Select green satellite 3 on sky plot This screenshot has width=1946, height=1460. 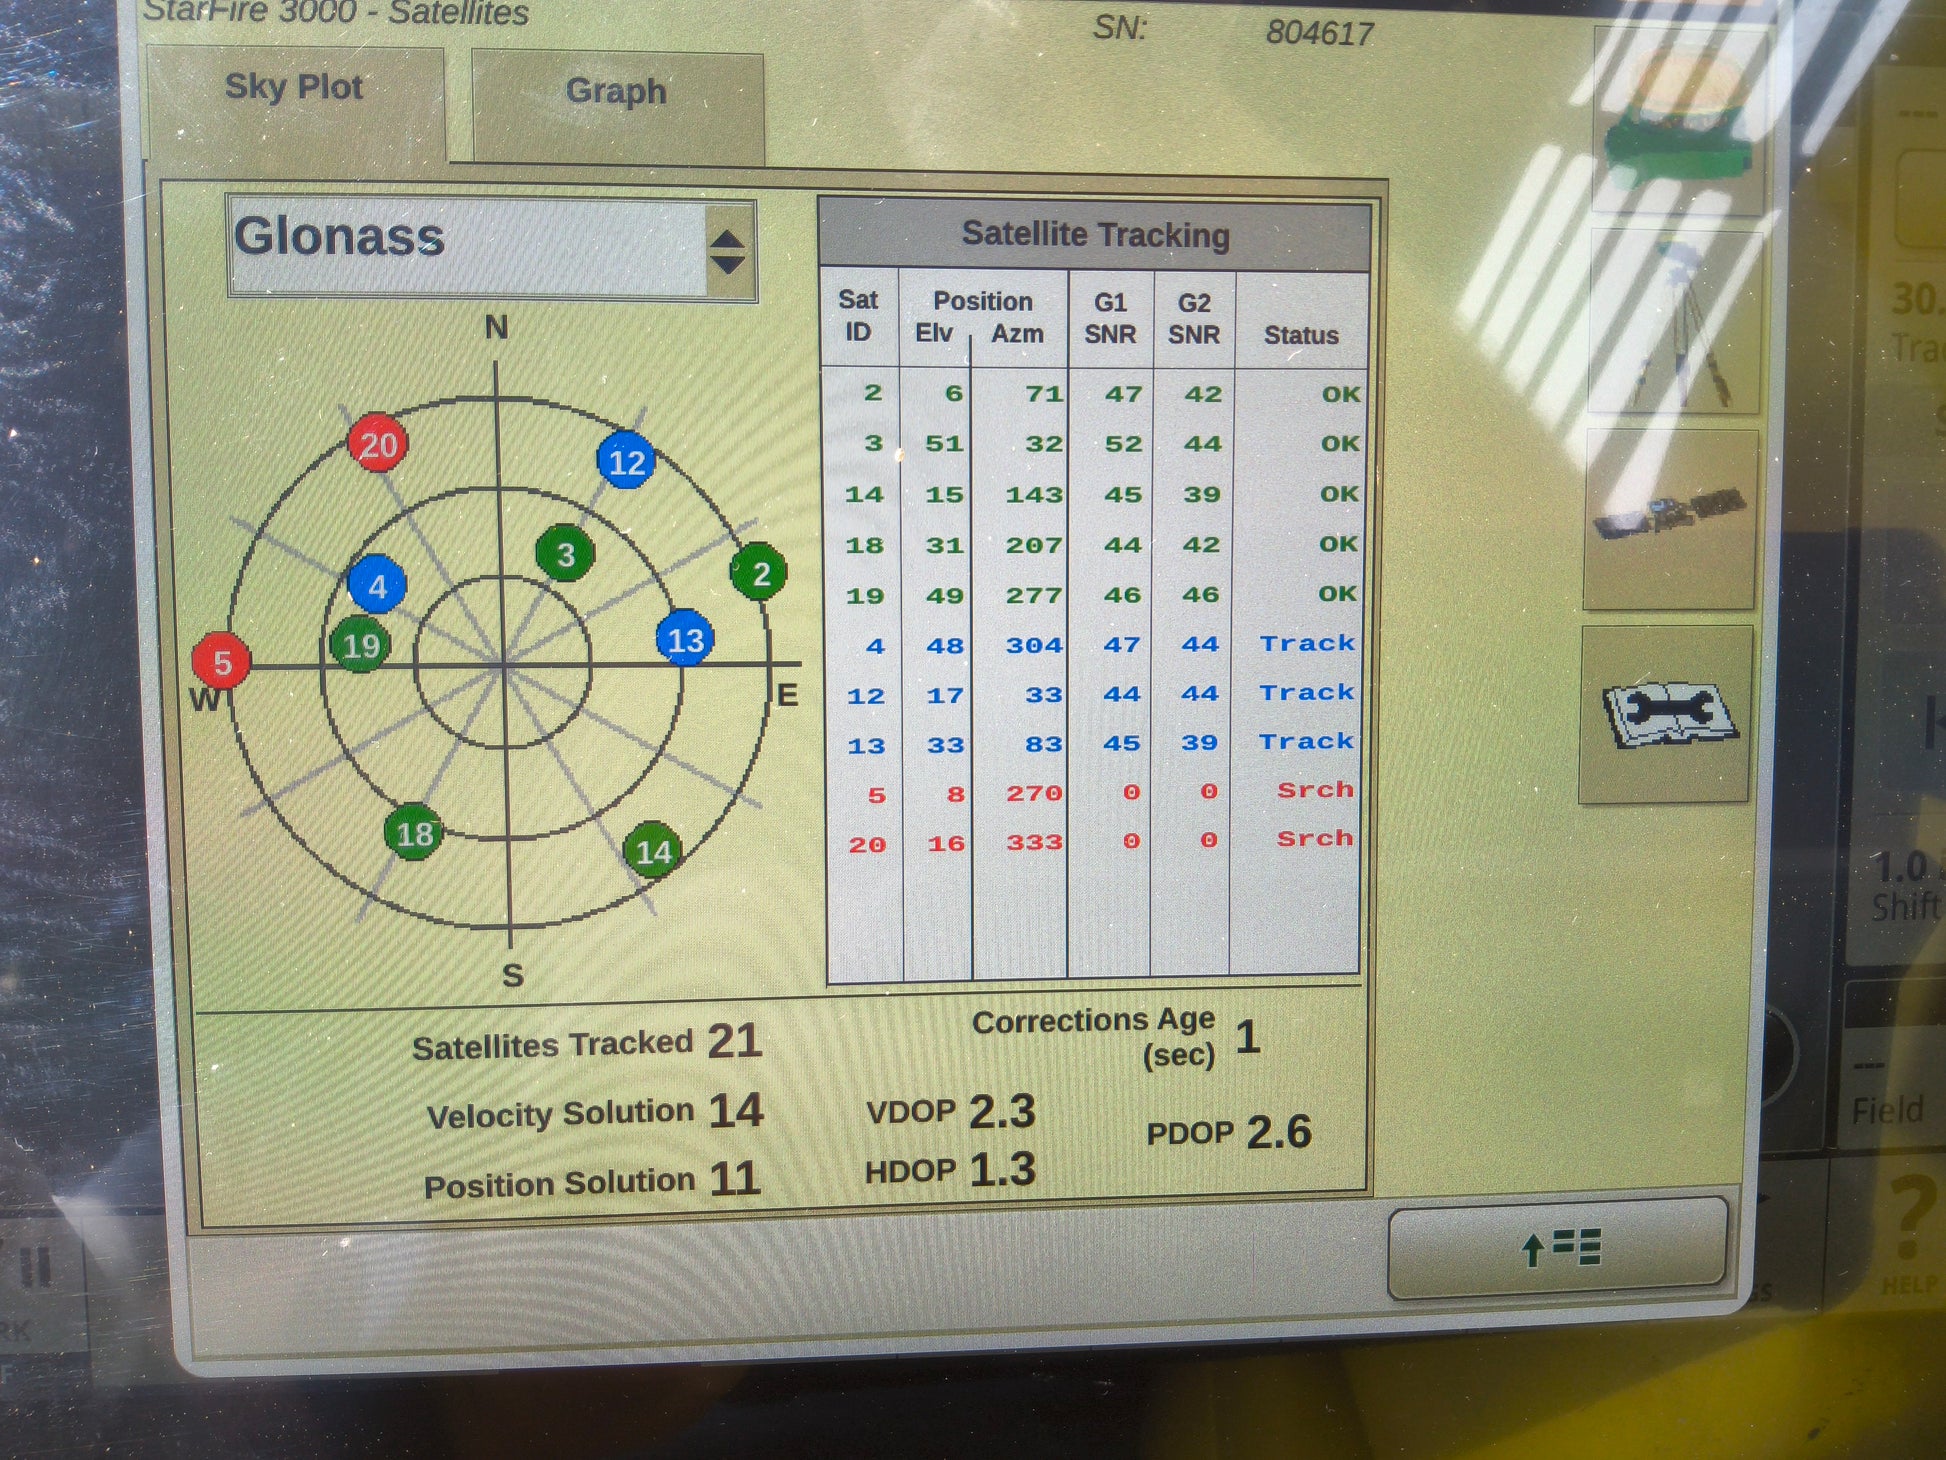coord(565,553)
